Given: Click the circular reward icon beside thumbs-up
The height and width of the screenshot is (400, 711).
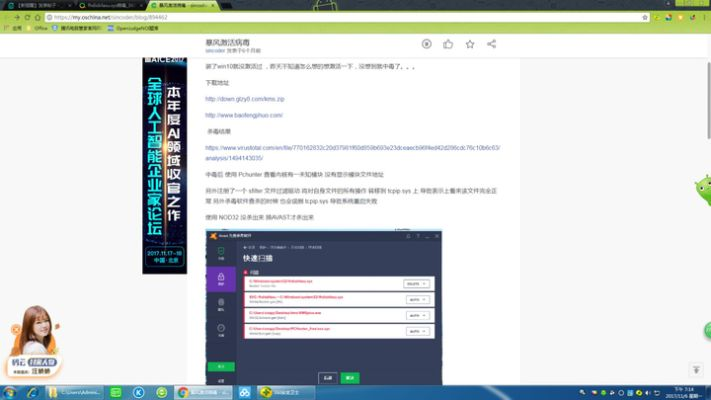Looking at the screenshot, I should (x=427, y=44).
